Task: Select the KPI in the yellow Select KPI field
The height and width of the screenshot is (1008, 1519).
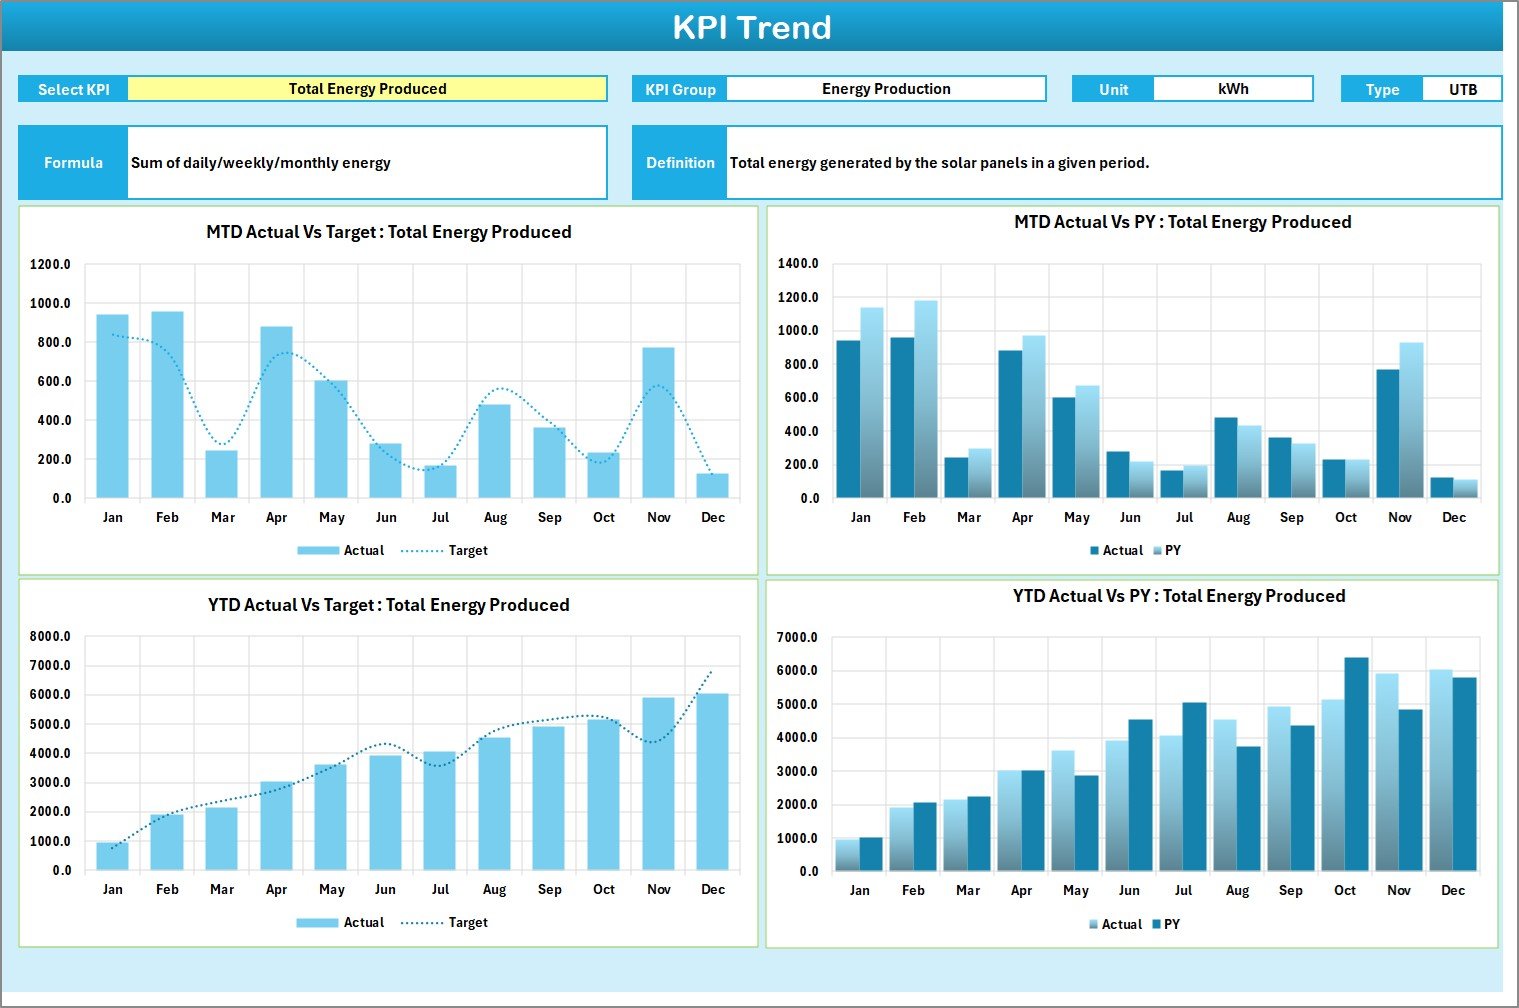Action: [366, 88]
